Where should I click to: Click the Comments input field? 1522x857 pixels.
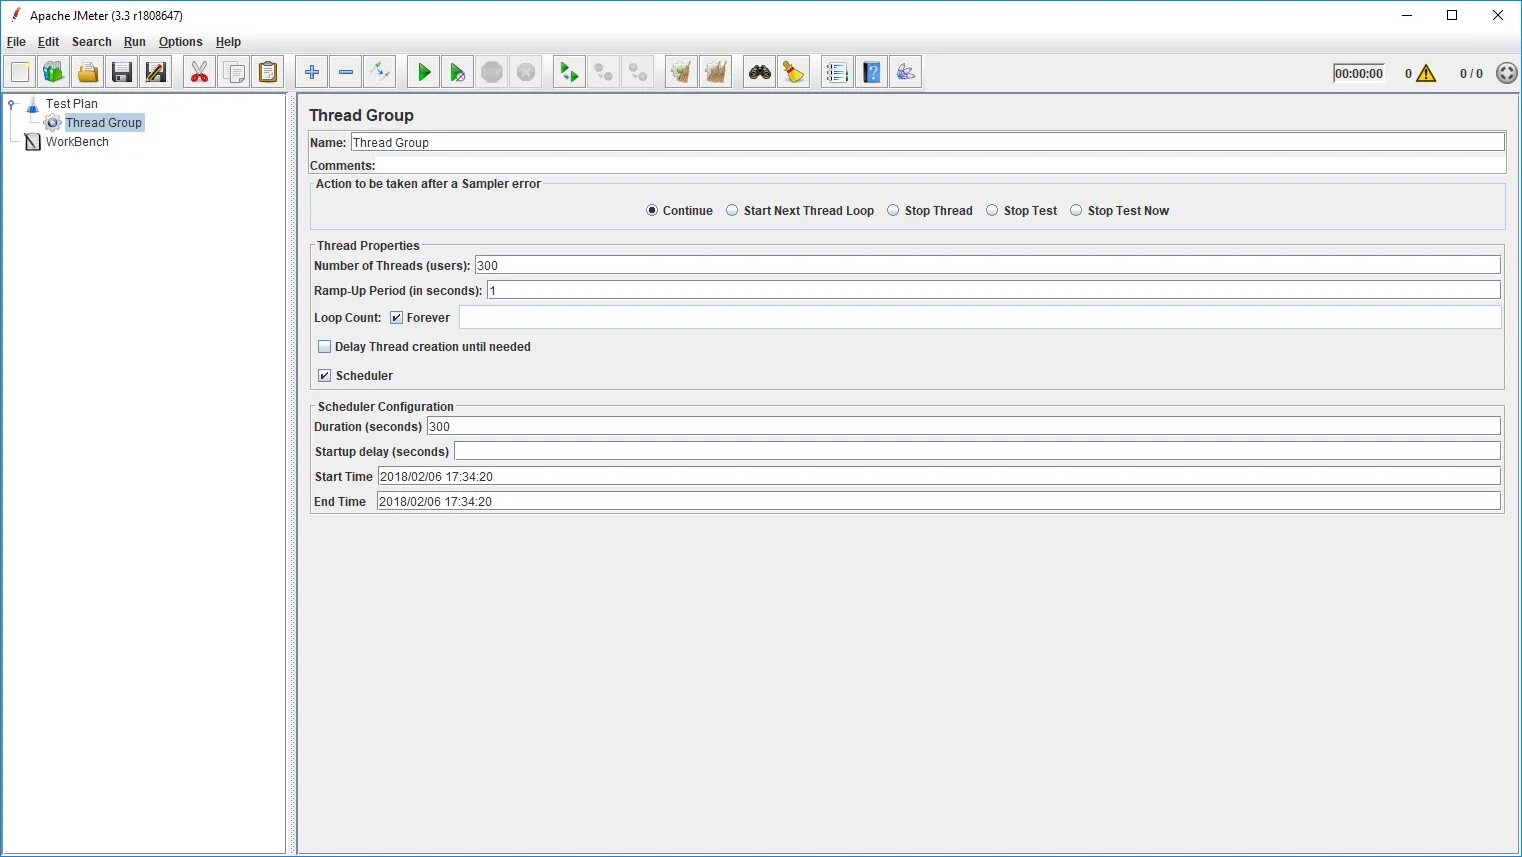[940, 166]
